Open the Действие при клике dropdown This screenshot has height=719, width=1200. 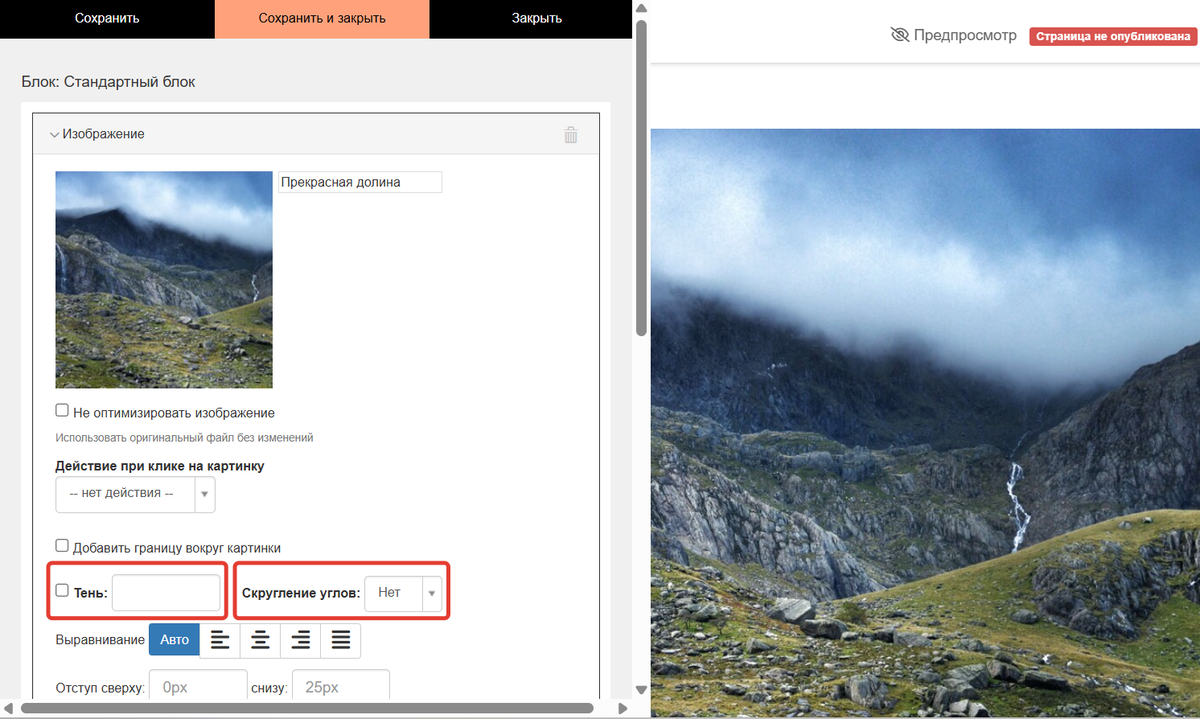point(135,493)
